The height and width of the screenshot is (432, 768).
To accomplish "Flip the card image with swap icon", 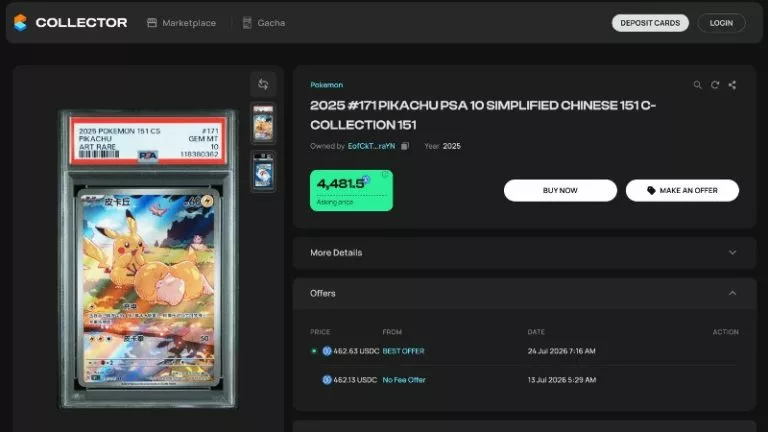I will coord(263,84).
